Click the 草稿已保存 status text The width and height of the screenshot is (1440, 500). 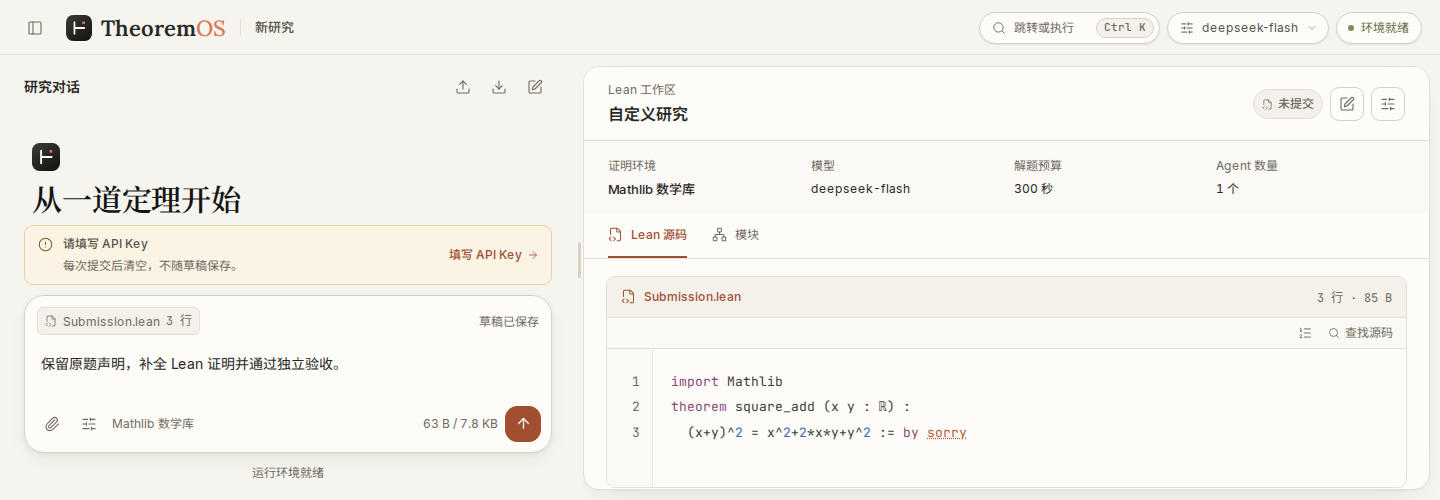click(509, 321)
